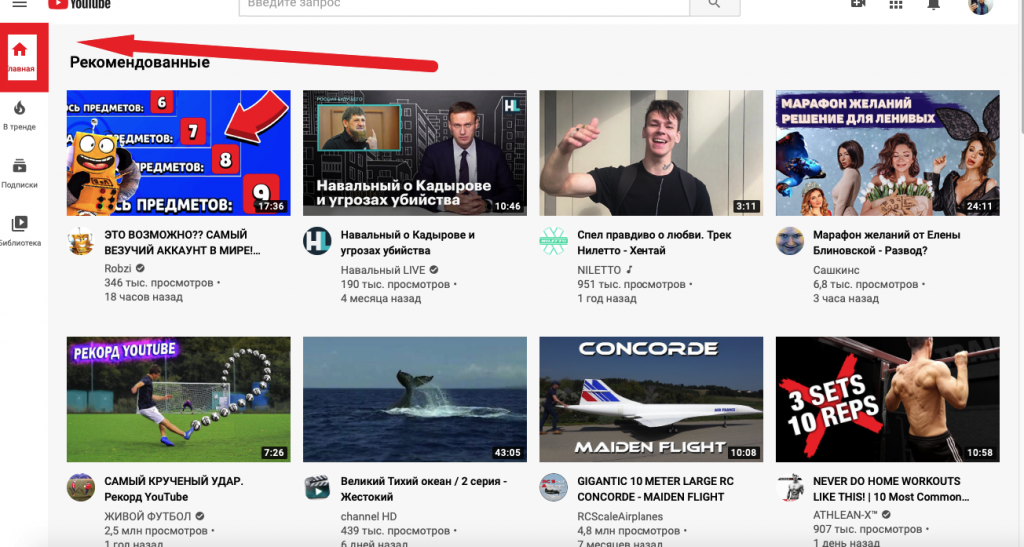Open title Навальный о Кадырове и угрозах убийства
Screen dimensions: 1024x547
408,242
